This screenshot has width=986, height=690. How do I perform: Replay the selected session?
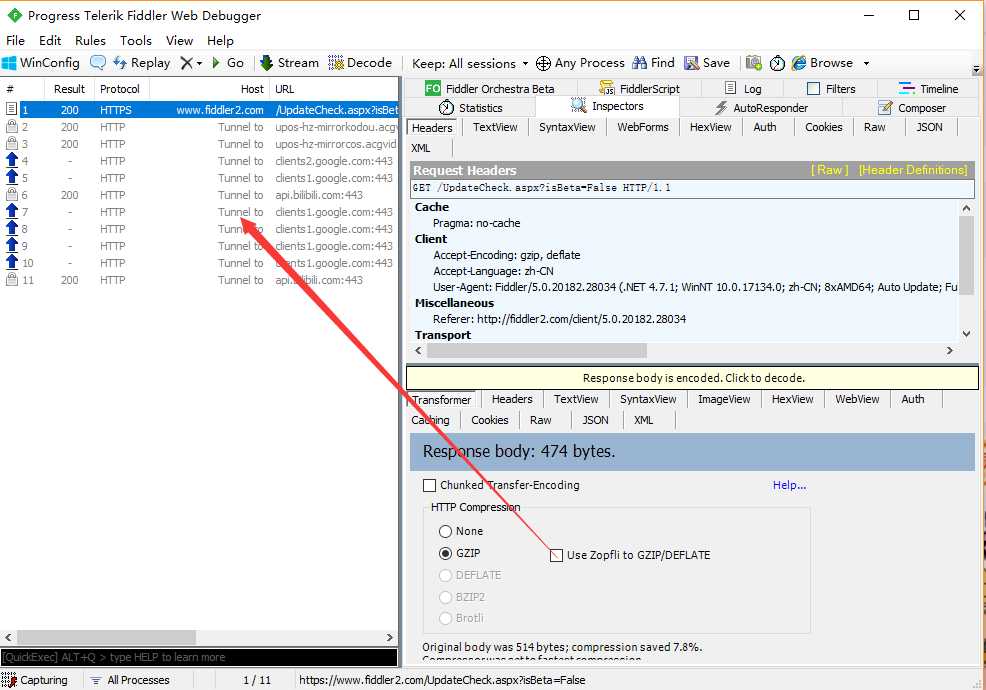click(x=141, y=63)
